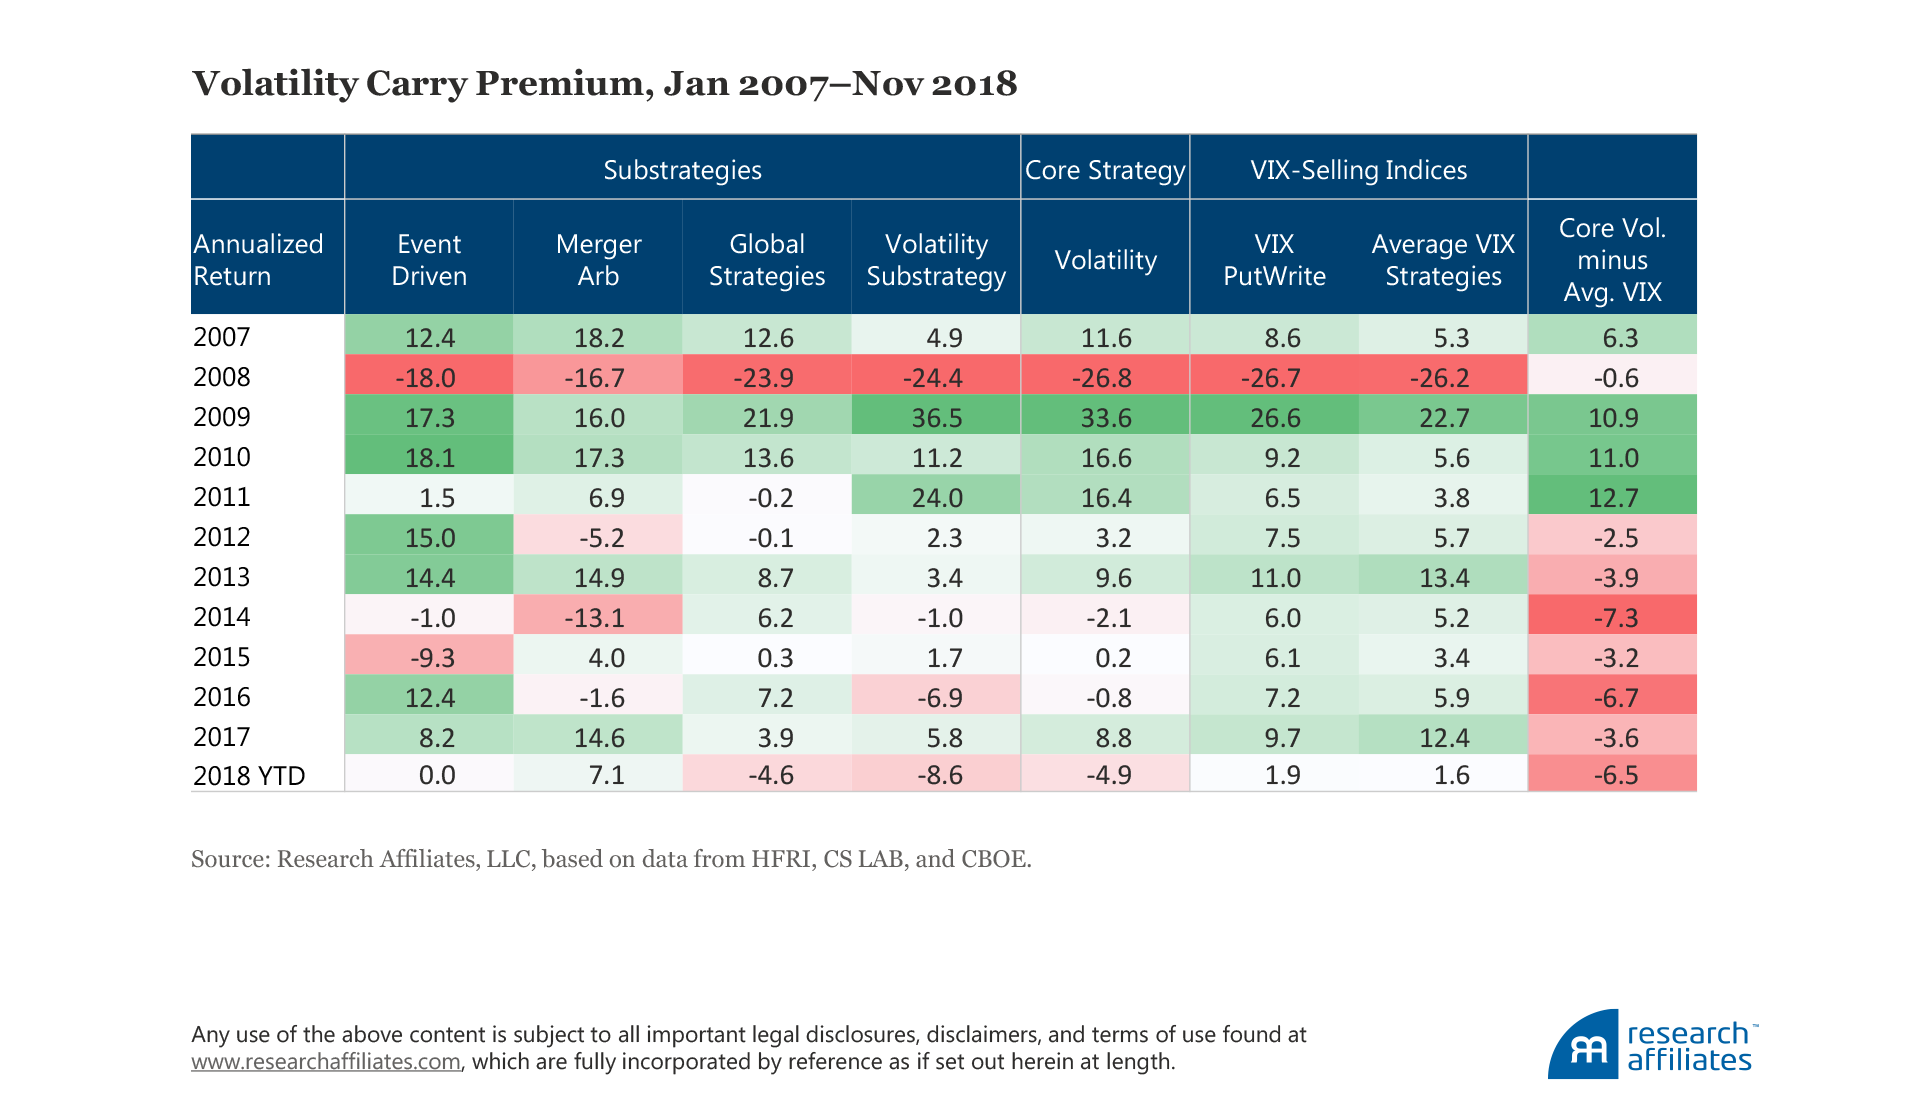This screenshot has width=1920, height=1108.
Task: Click the Merger Arb column header
Action: point(598,260)
